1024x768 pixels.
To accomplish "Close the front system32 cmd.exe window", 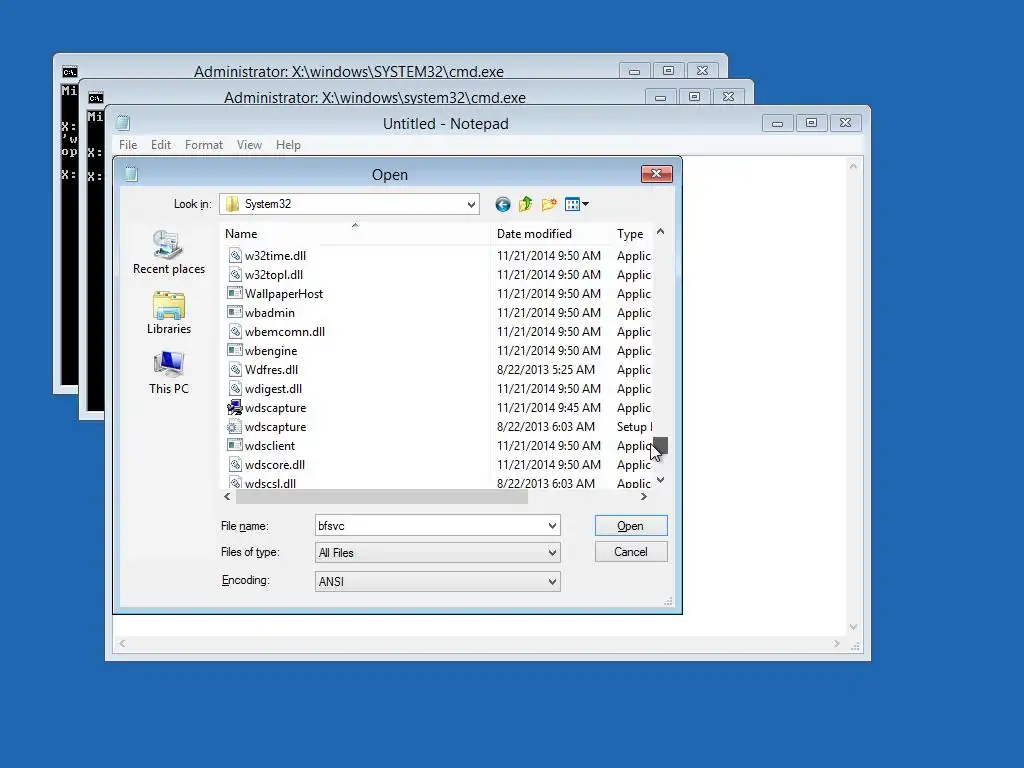I will (x=728, y=97).
